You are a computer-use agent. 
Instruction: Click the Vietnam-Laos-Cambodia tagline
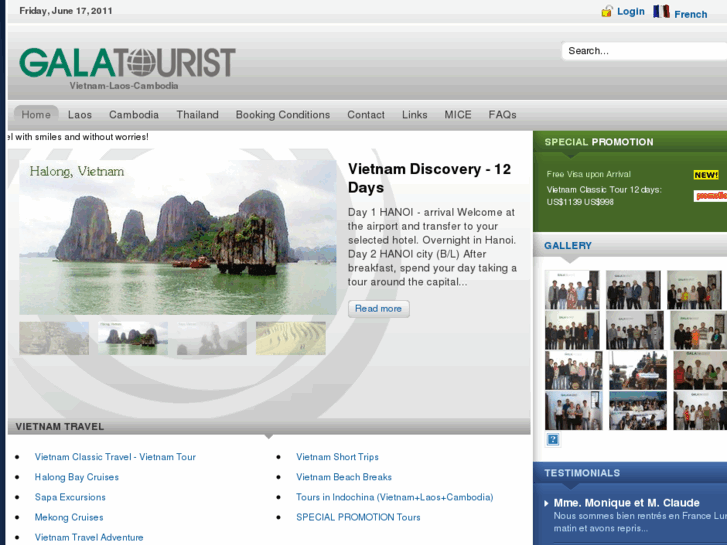click(124, 86)
